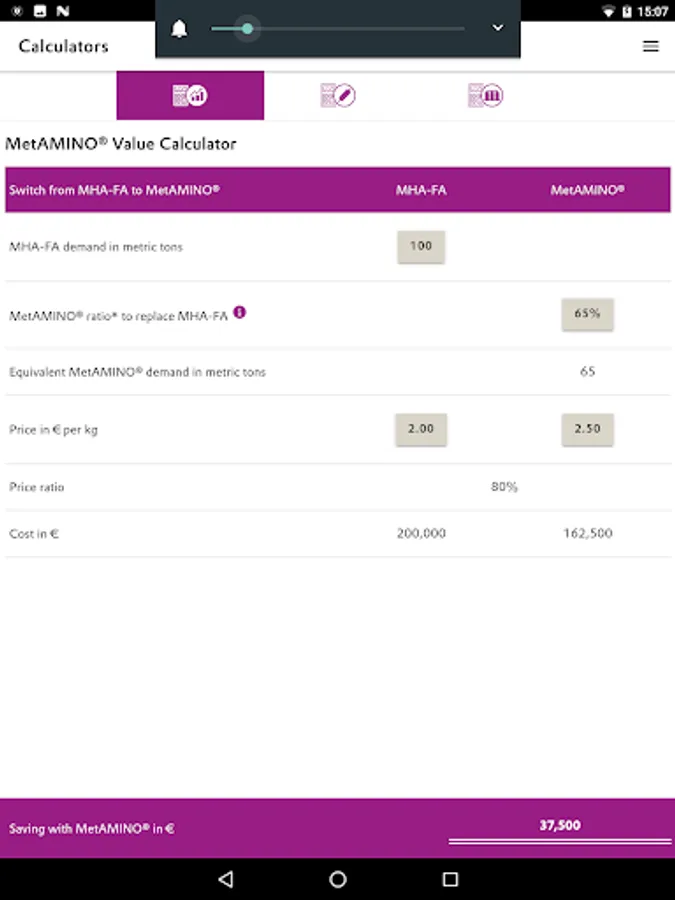Image resolution: width=675 pixels, height=900 pixels.
Task: Select the value calculator tab with chart icon
Action: (x=190, y=96)
